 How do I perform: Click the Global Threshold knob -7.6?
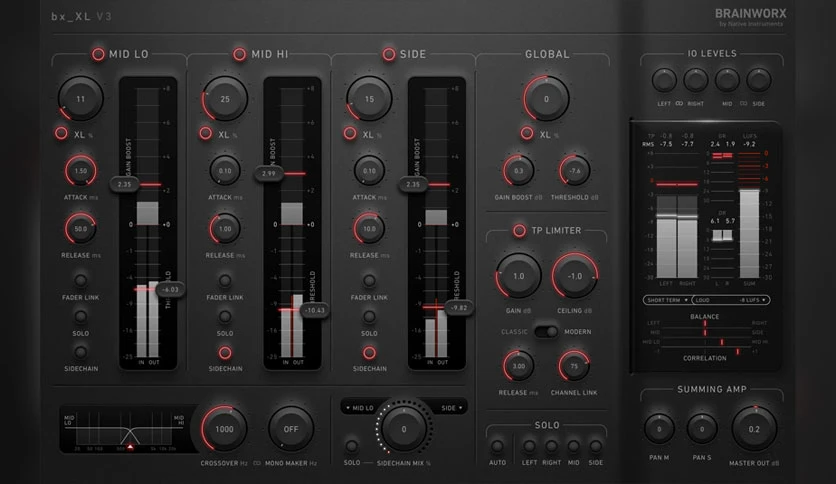575,171
